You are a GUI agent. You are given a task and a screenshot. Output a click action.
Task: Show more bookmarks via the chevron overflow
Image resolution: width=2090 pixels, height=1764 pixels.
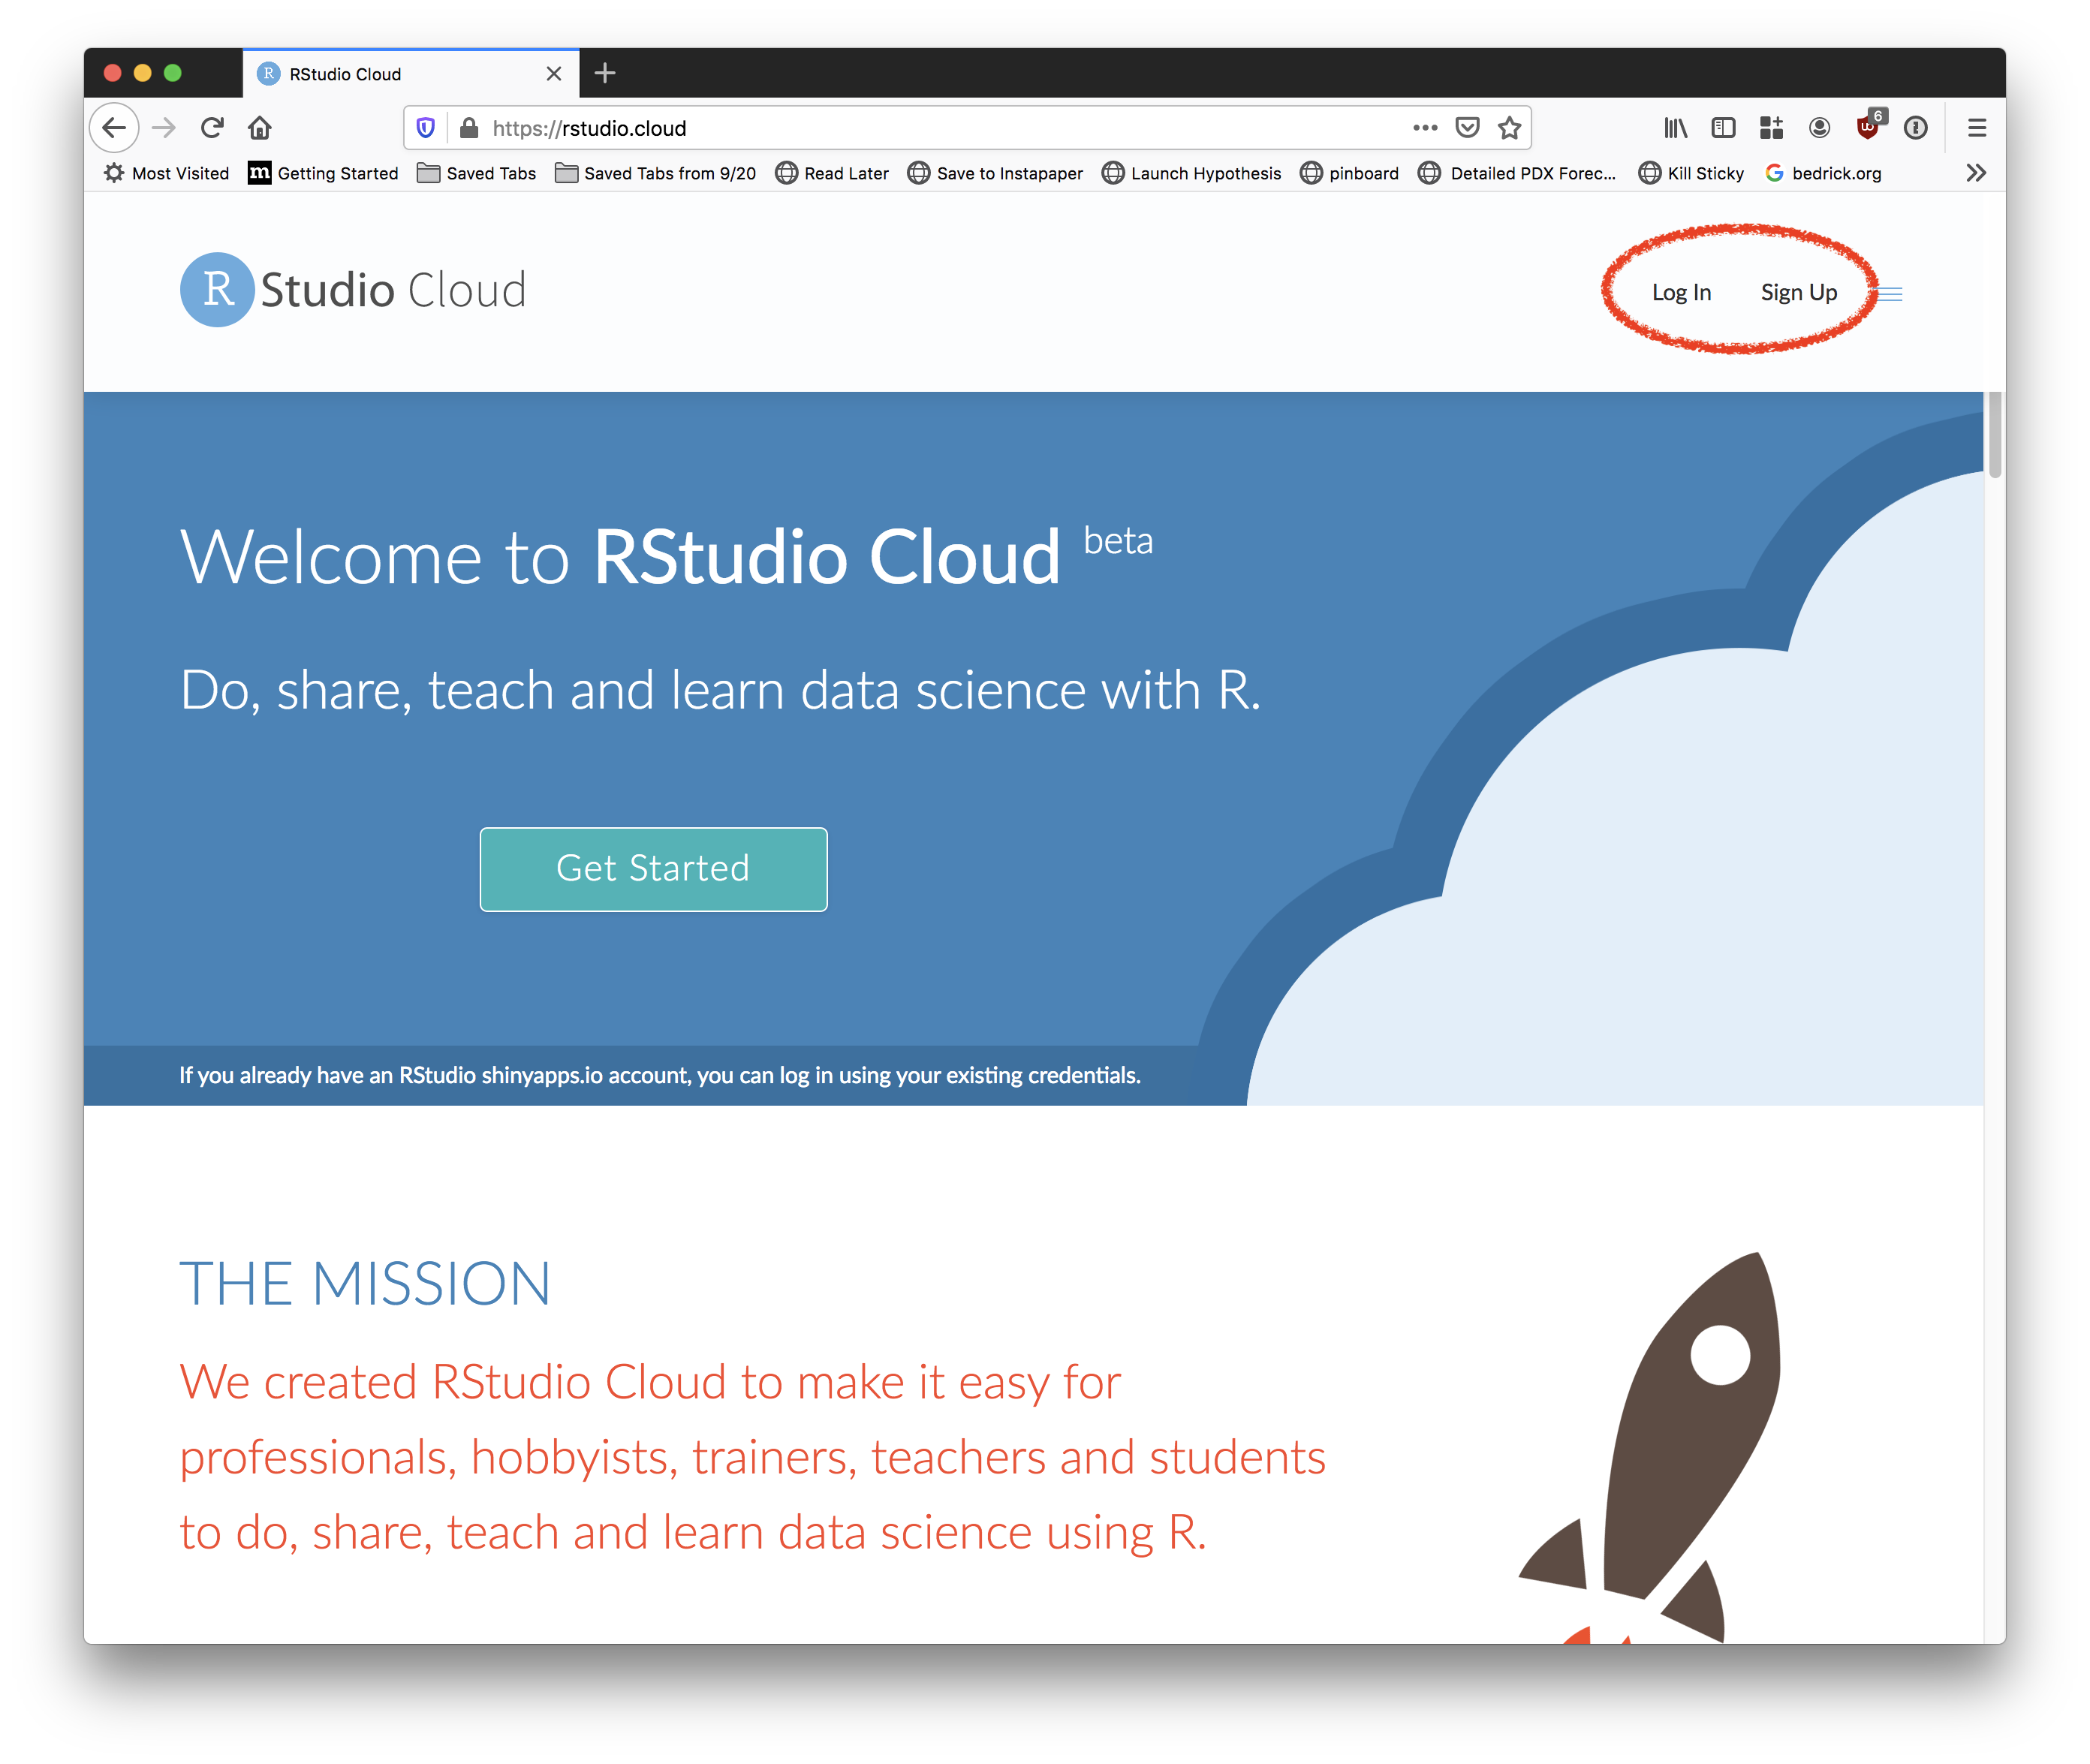tap(1975, 173)
